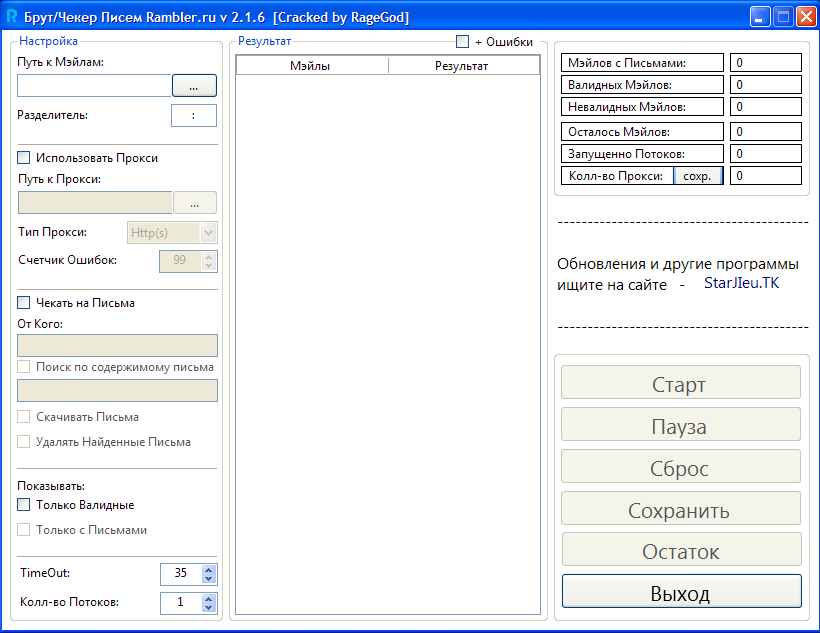This screenshot has height=633, width=820.
Task: Click the 'Сохранить' save button
Action: point(681,508)
